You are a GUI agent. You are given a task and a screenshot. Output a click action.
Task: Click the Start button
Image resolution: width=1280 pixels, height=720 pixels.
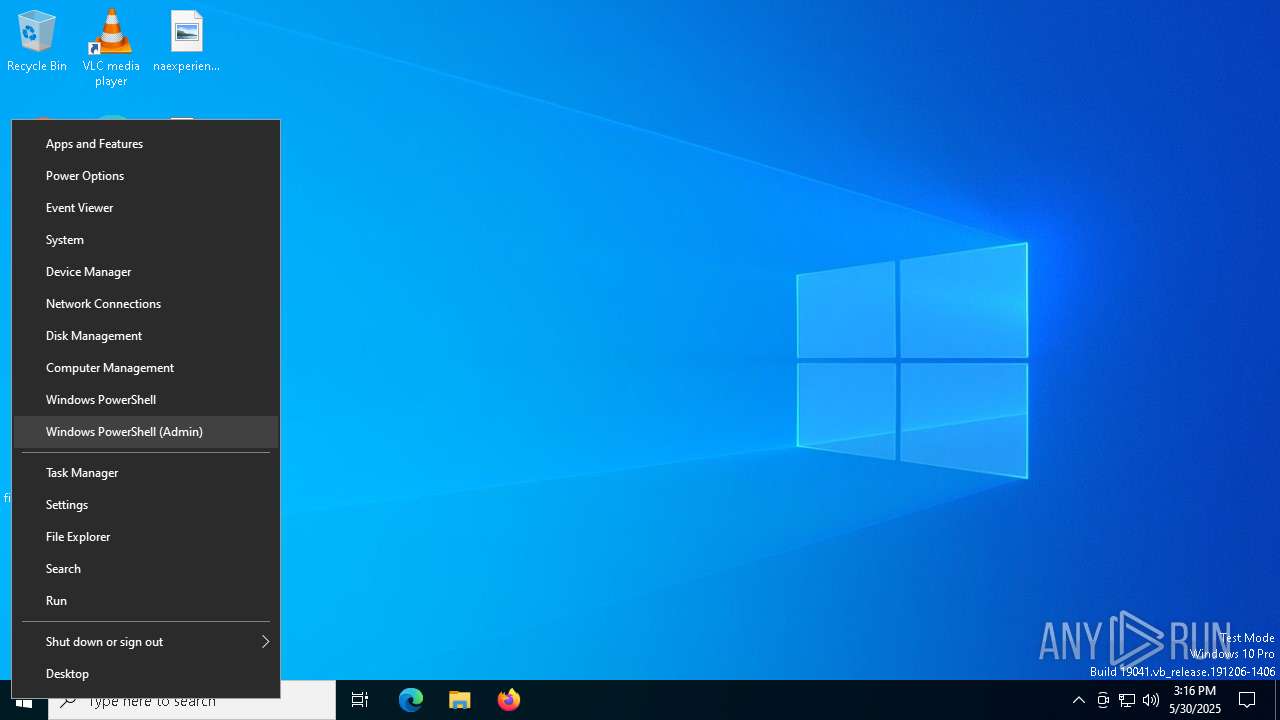point(24,701)
